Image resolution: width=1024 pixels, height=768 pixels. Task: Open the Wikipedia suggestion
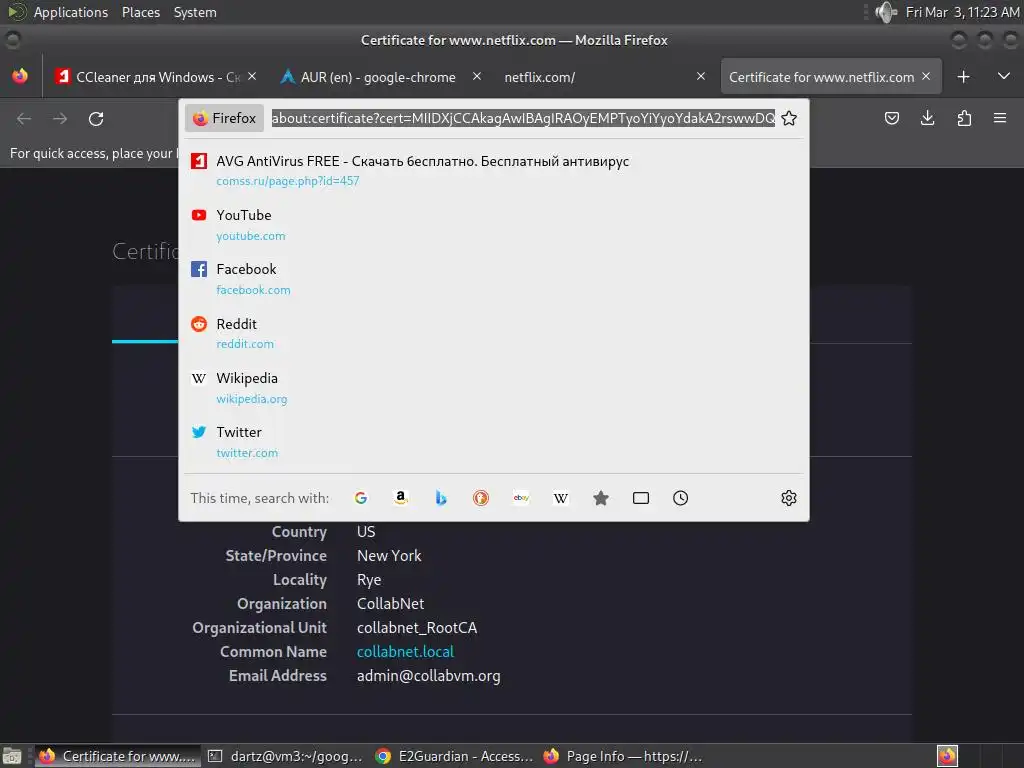coord(494,387)
